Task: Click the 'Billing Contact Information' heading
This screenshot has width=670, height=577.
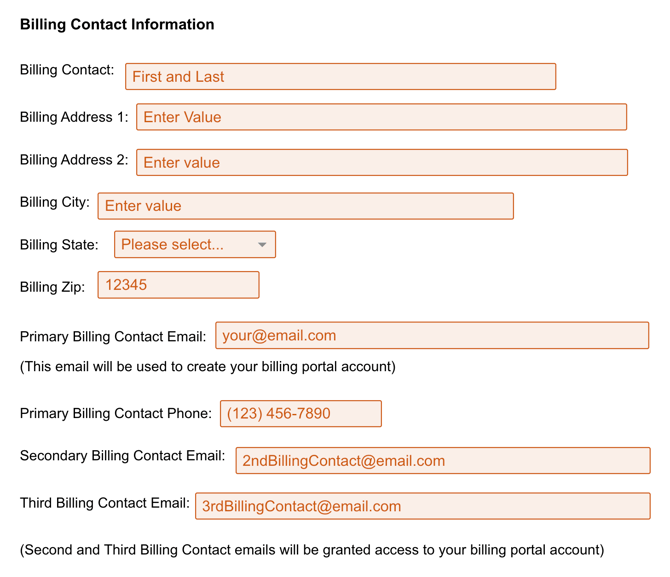Action: [x=117, y=24]
